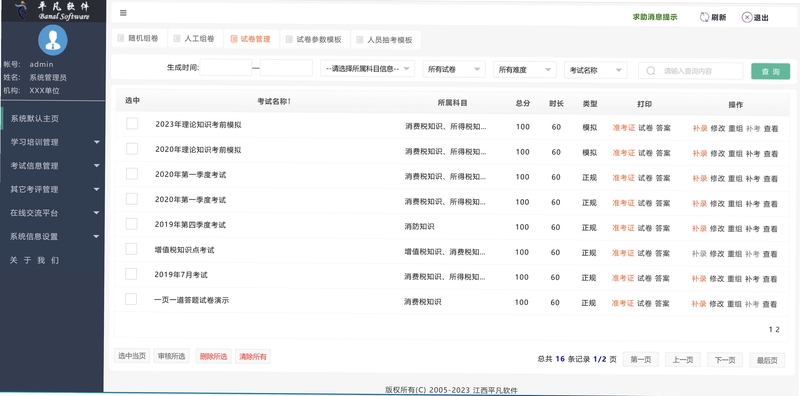Viewport: 800px width, 396px height.
Task: Open the 所有难度 dropdown
Action: tap(525, 70)
